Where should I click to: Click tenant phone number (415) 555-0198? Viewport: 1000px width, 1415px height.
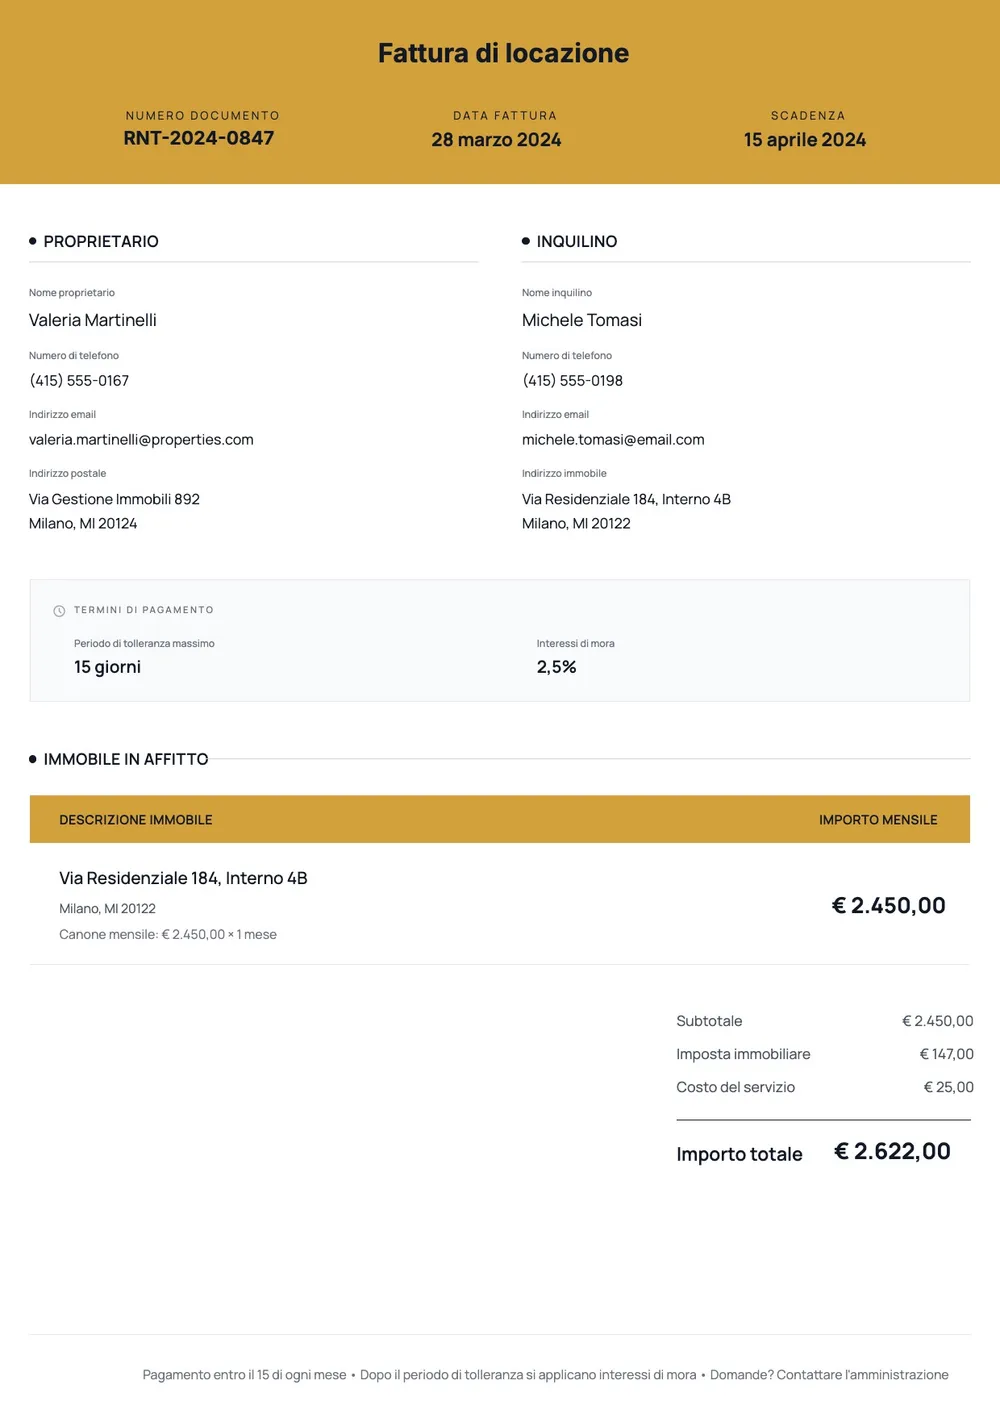(572, 381)
